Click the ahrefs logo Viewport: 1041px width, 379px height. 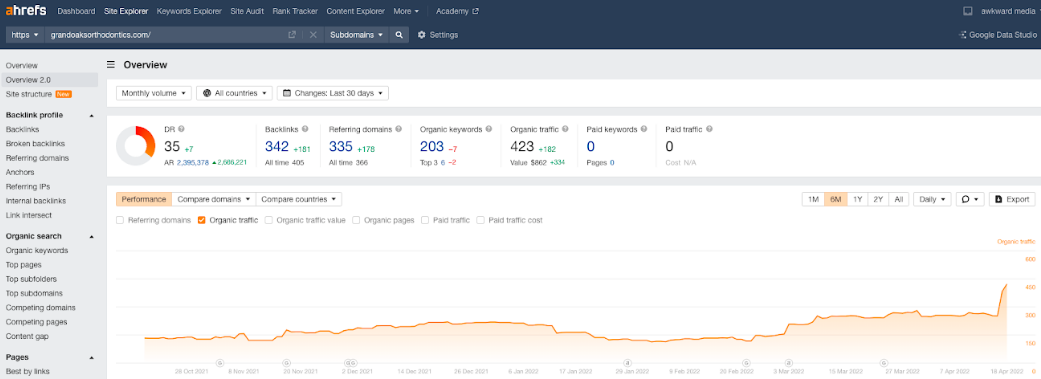[26, 11]
